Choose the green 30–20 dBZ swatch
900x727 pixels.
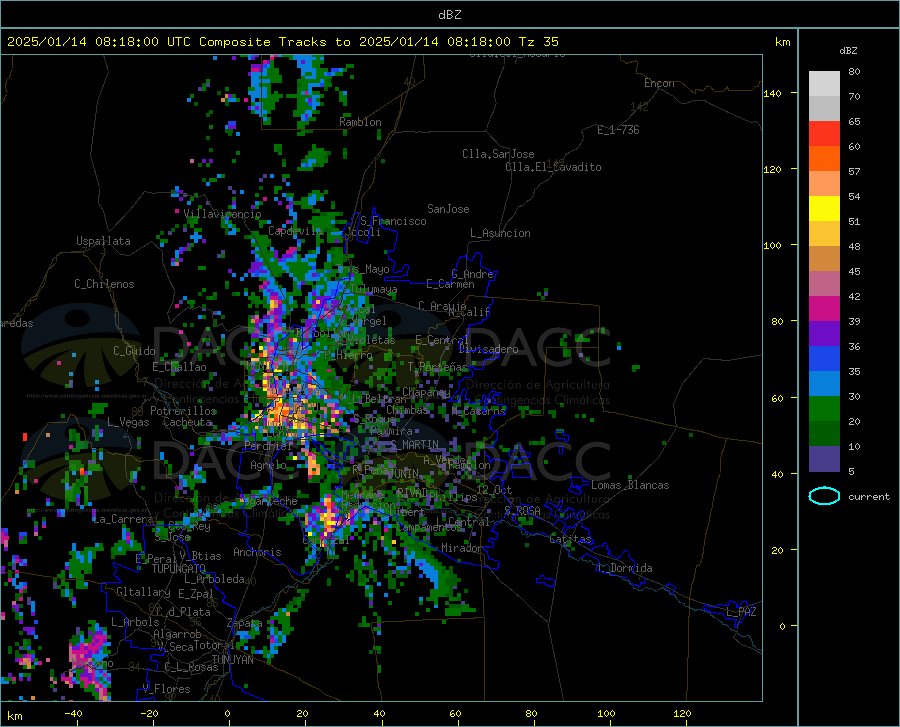pos(824,409)
